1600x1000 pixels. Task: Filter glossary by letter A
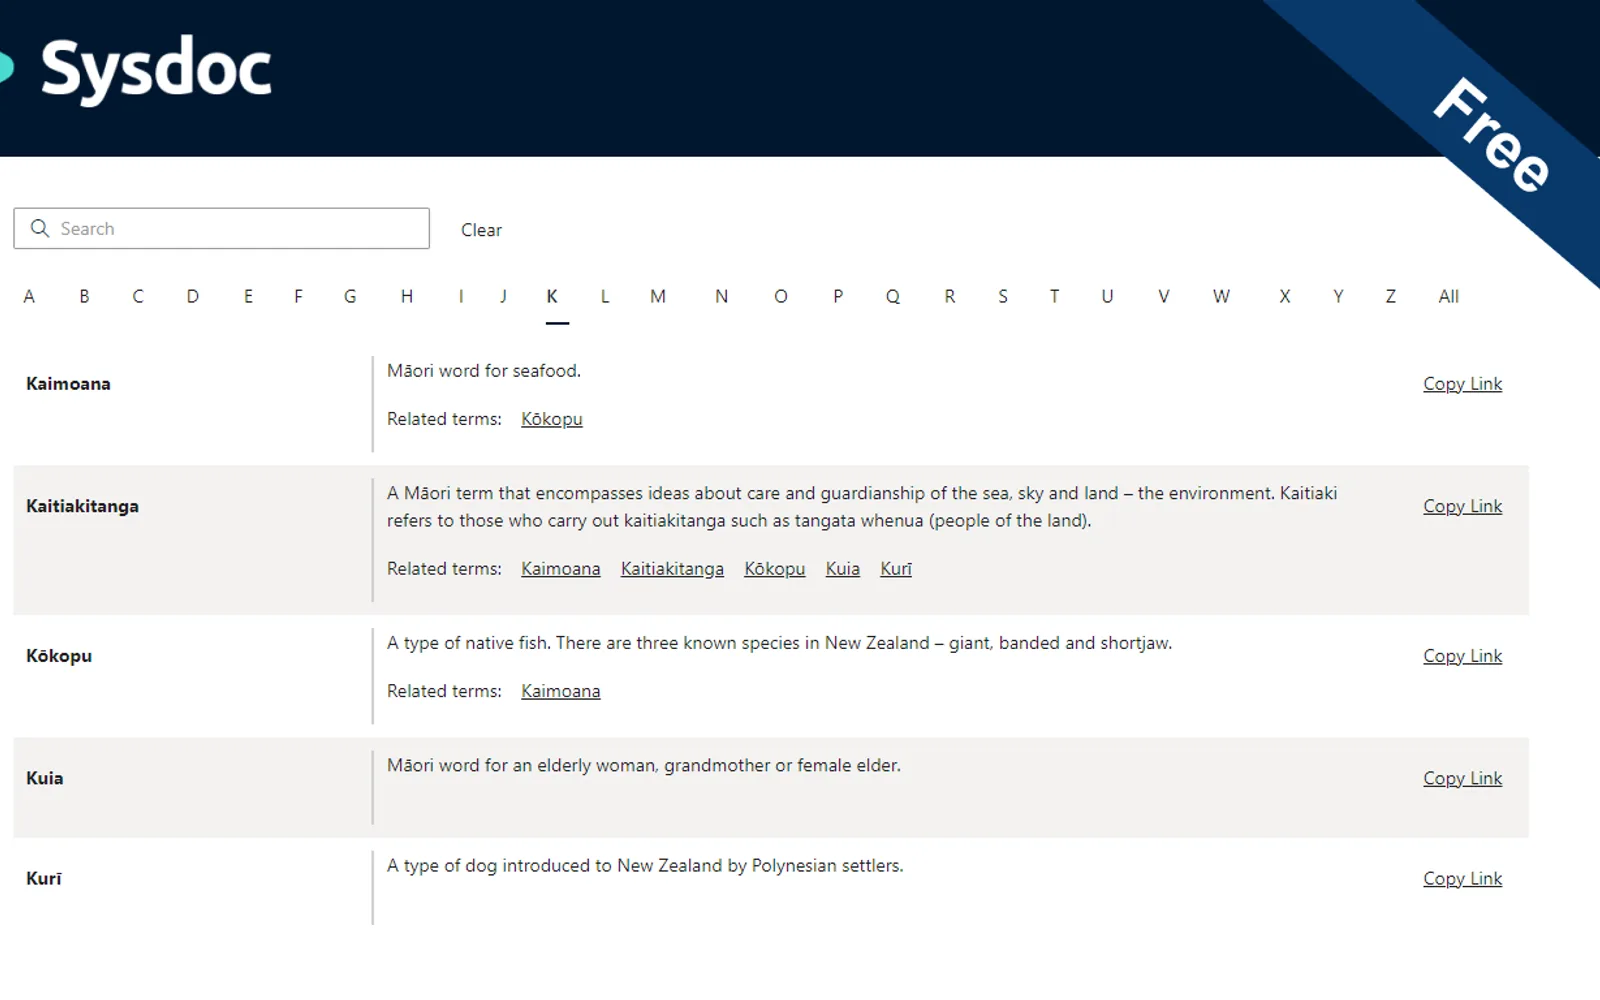pyautogui.click(x=29, y=296)
